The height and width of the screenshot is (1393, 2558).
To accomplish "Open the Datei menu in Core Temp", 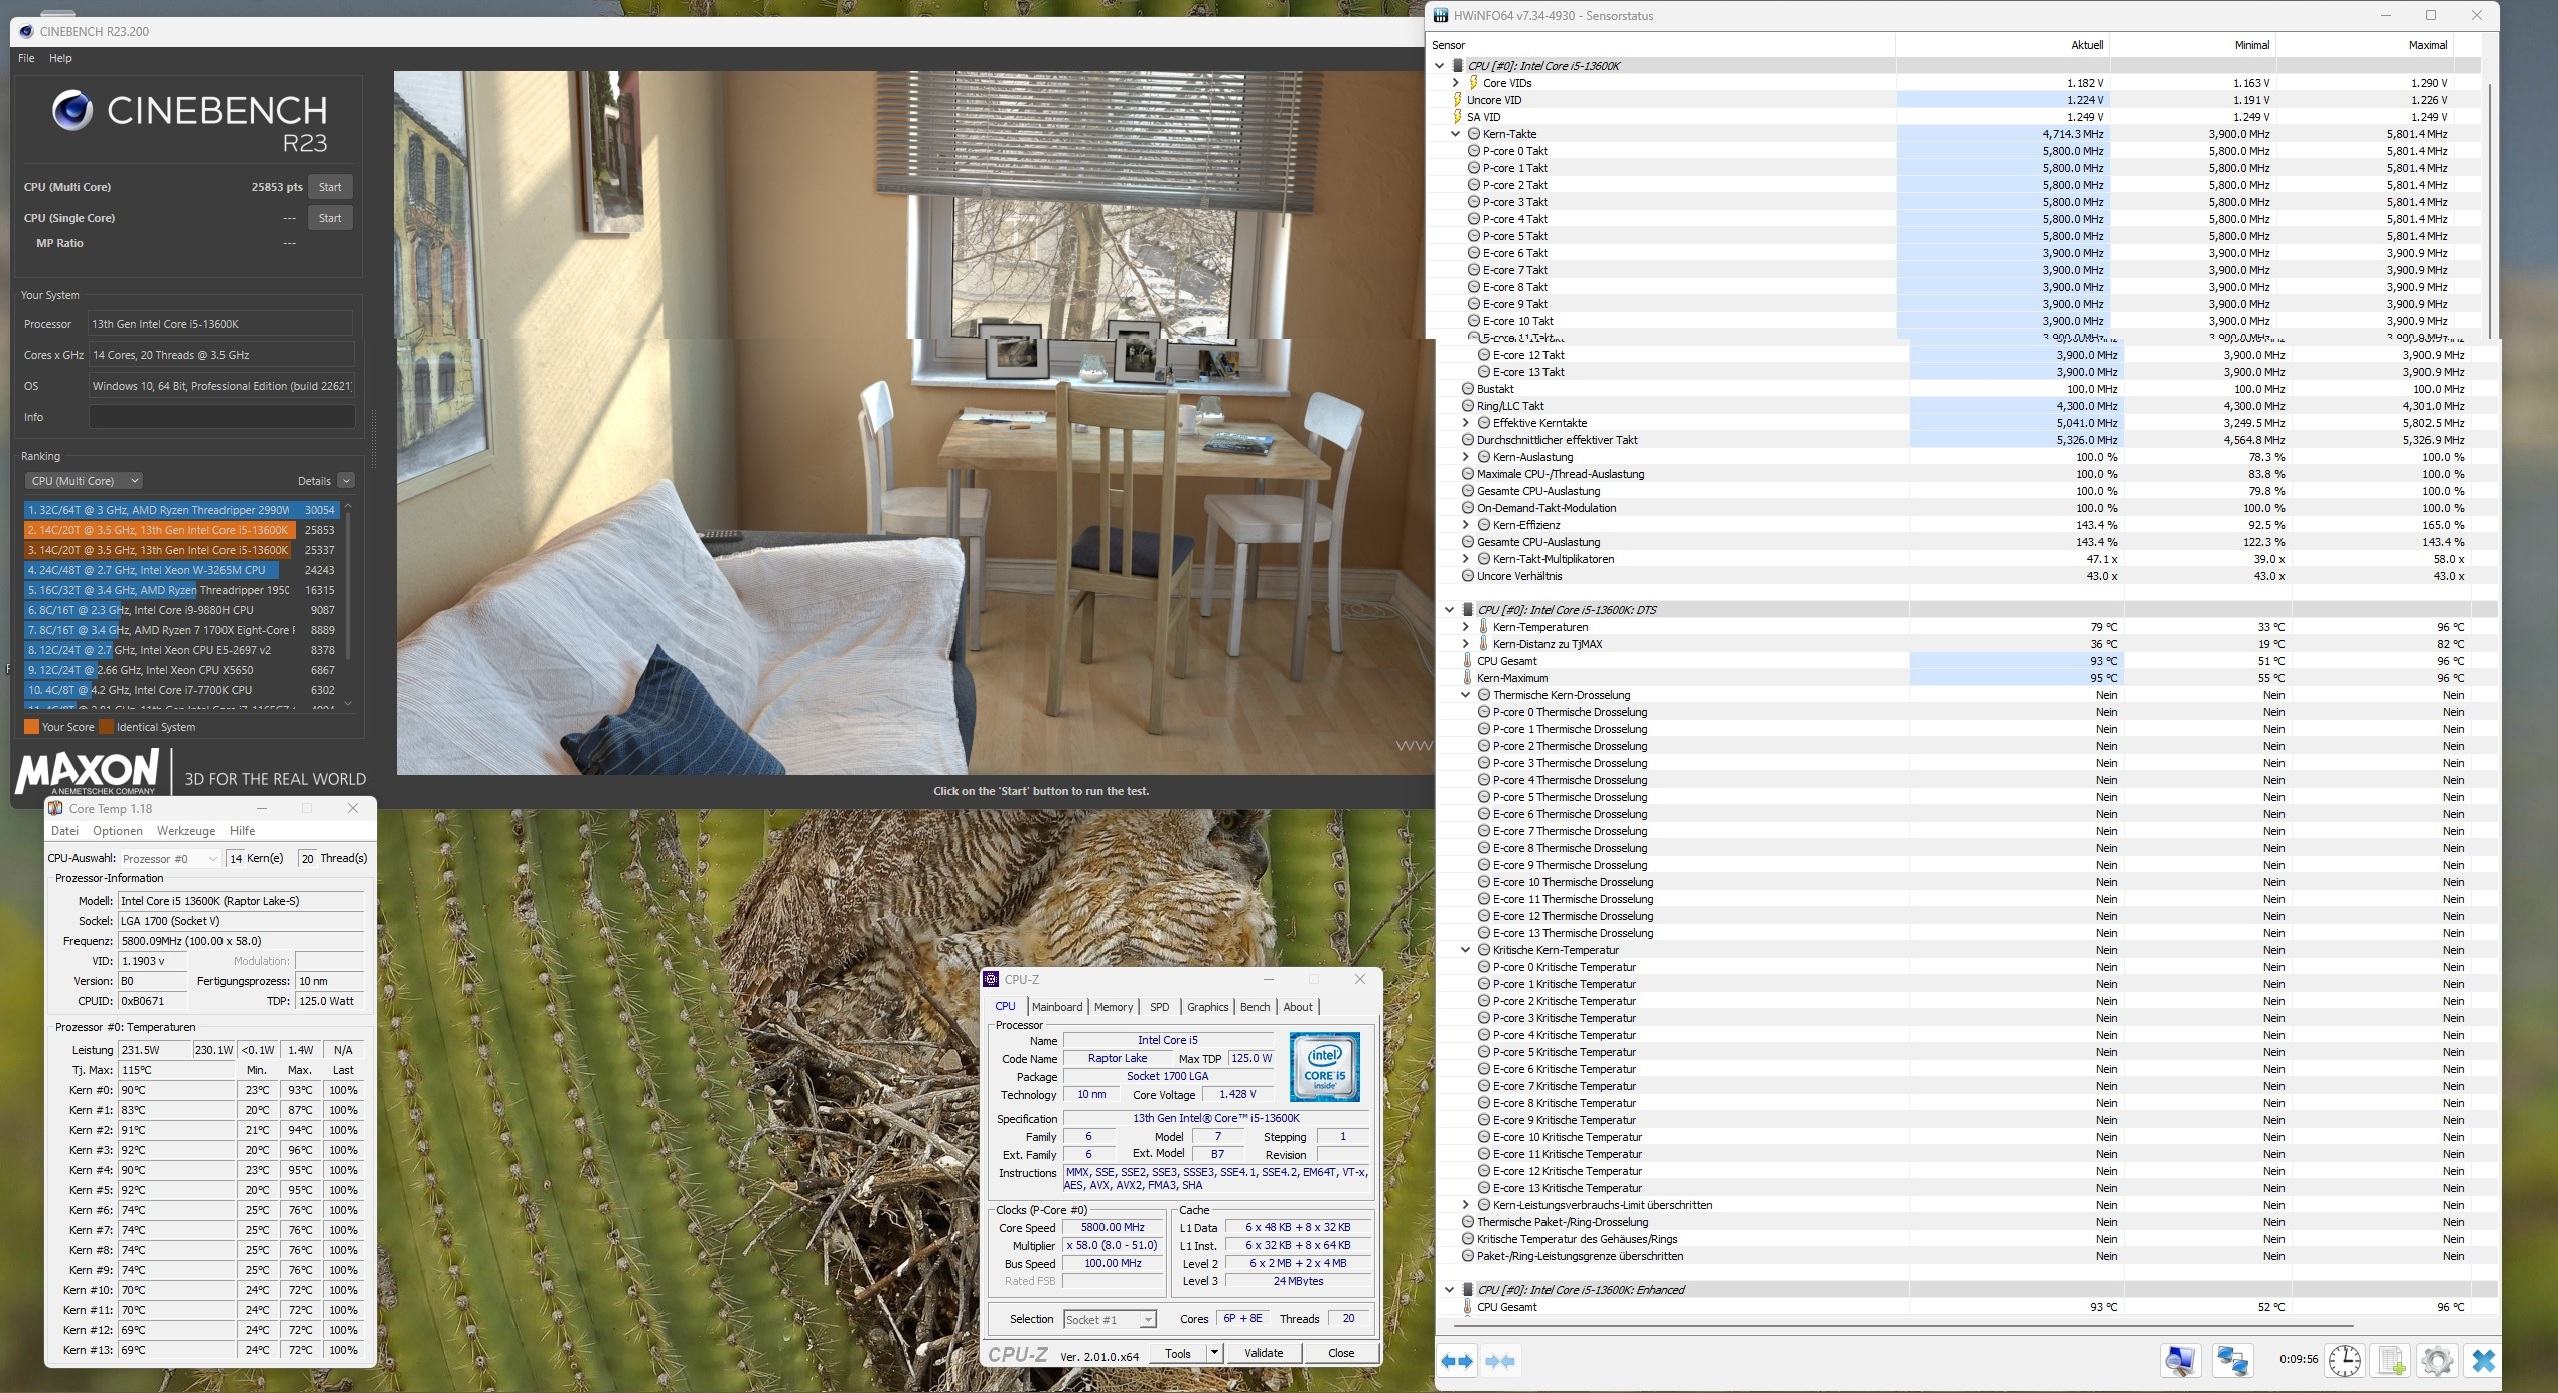I will click(x=65, y=831).
